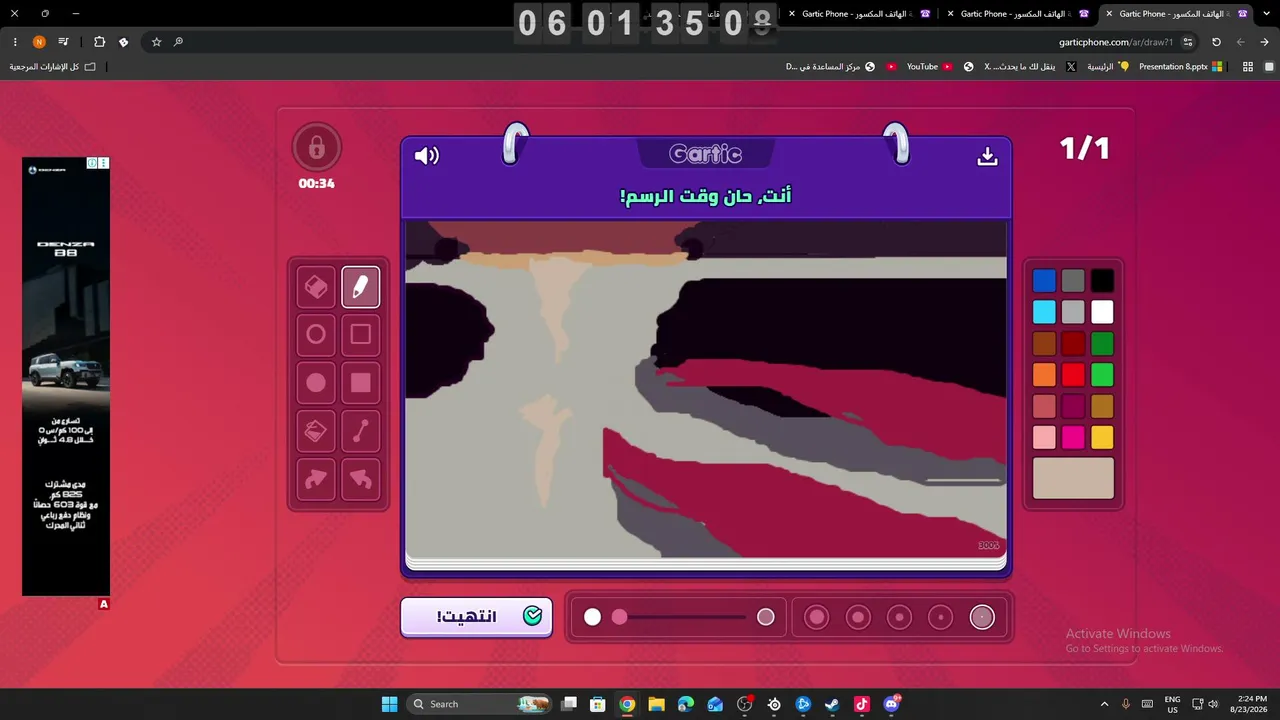Image resolution: width=1280 pixels, height=720 pixels.
Task: Open the site information icon beside the URL
Action: tap(1188, 42)
